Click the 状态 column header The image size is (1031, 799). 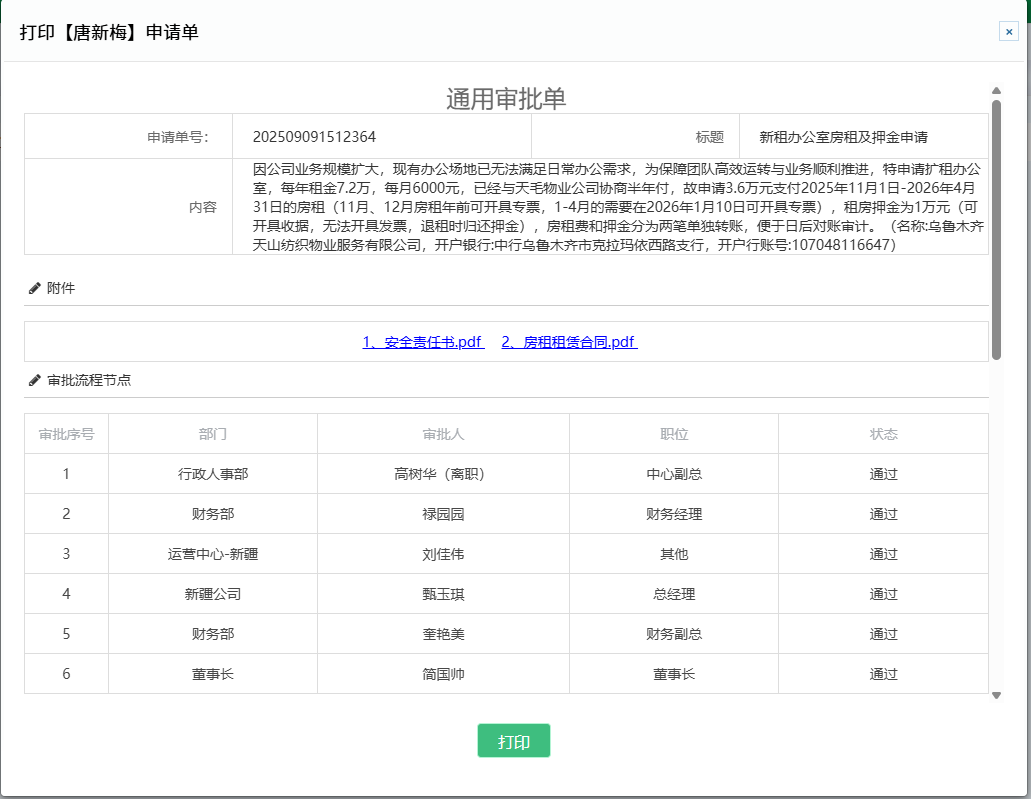tap(883, 434)
